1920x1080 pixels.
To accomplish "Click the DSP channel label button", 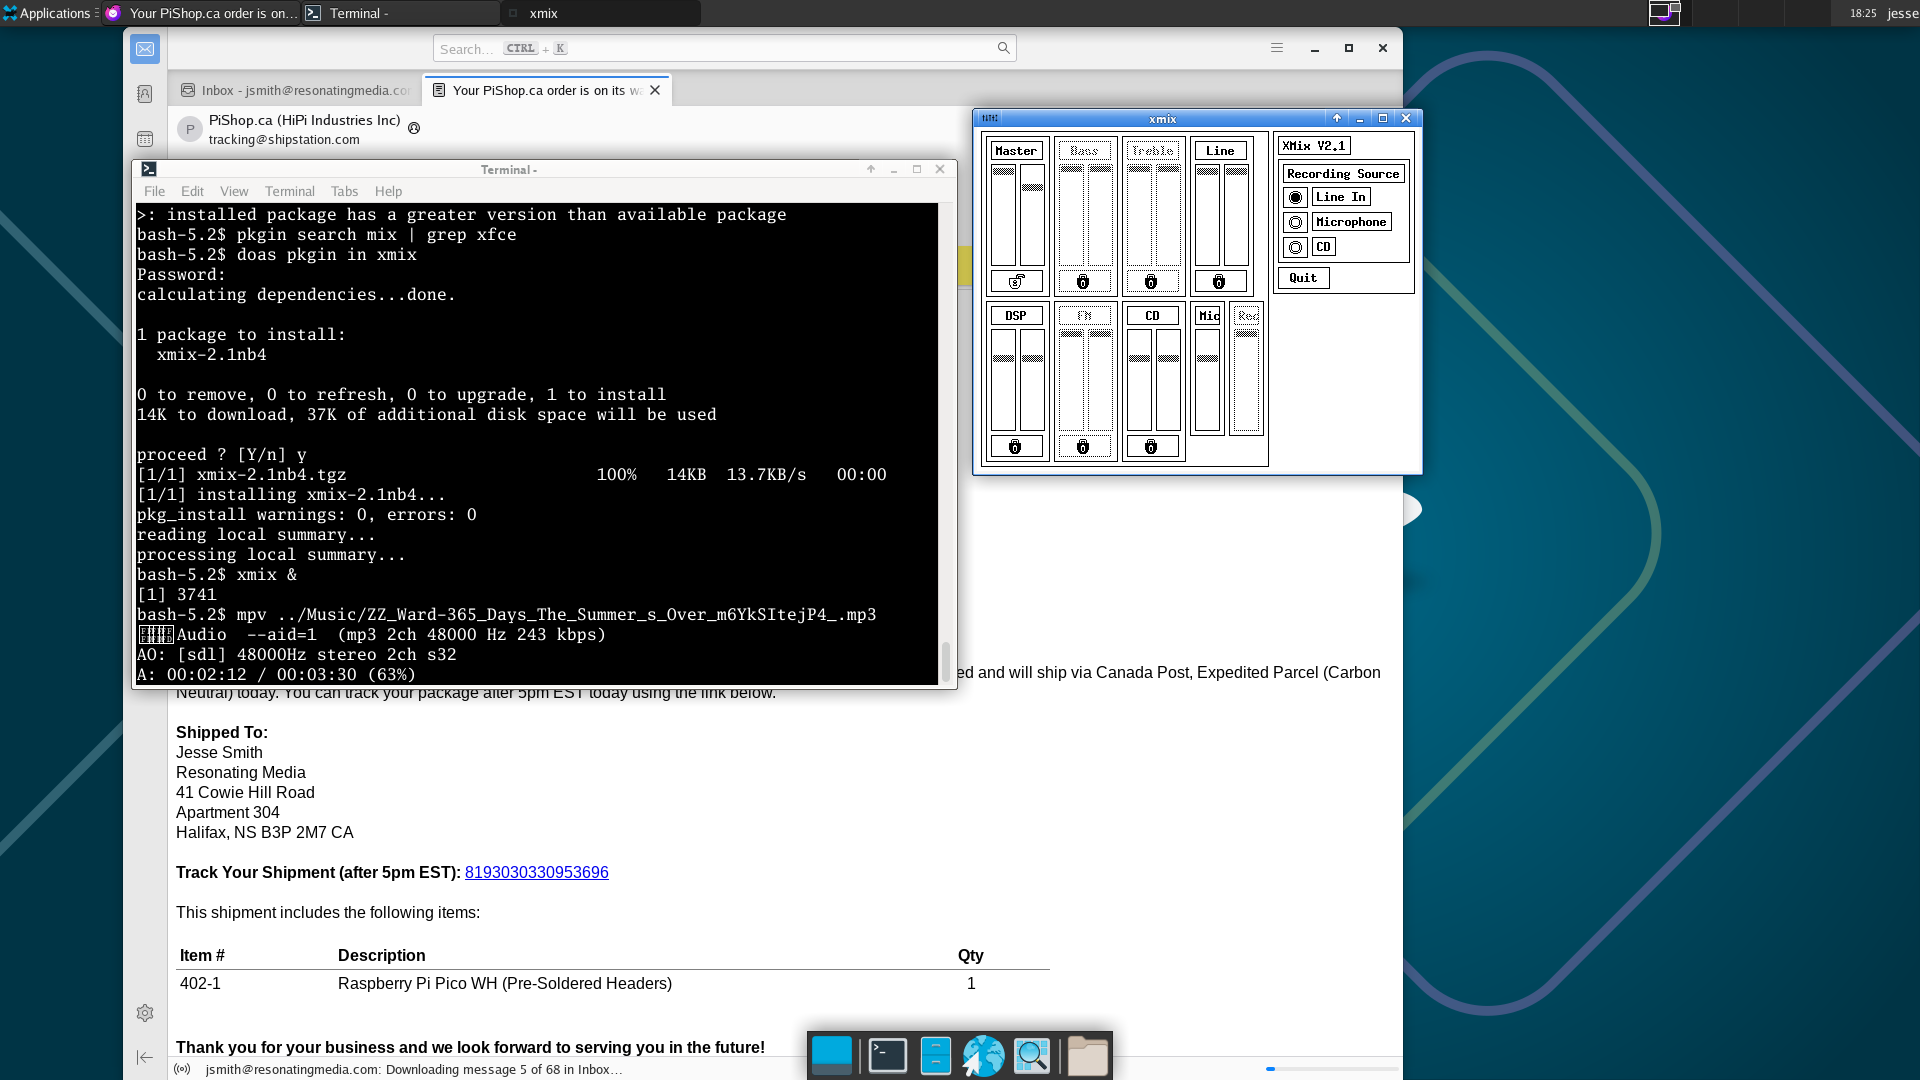I will pos(1016,316).
